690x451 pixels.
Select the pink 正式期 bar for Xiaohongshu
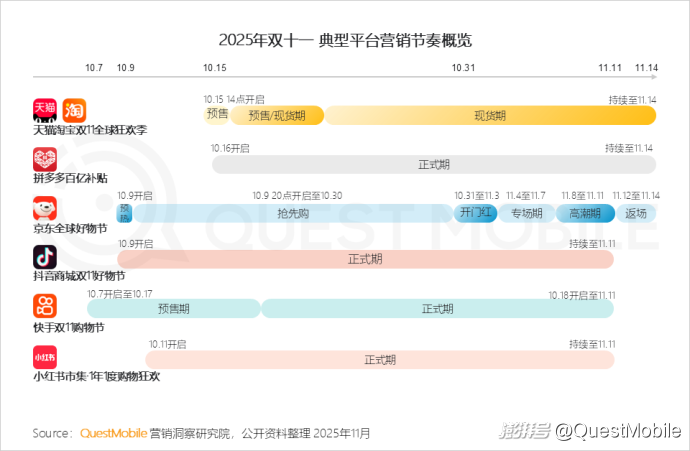tap(380, 359)
